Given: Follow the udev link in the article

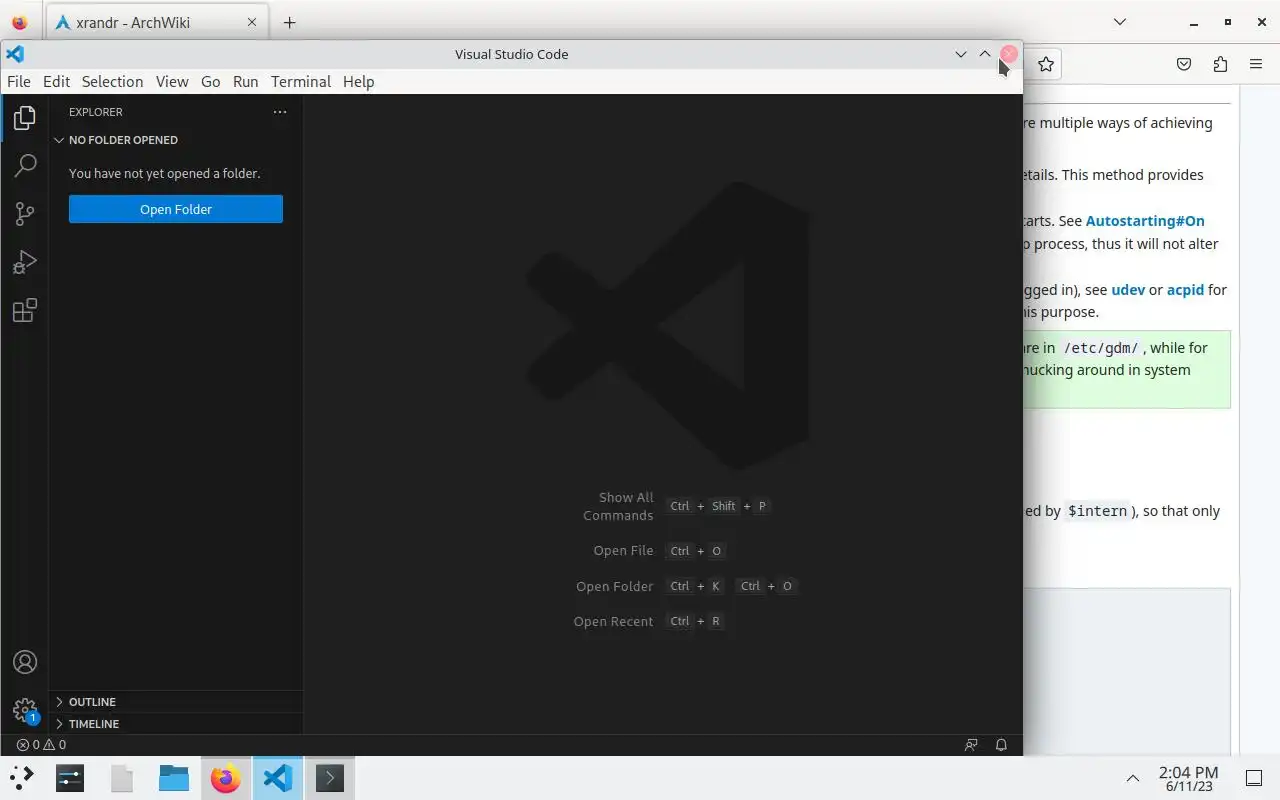Looking at the screenshot, I should (1128, 290).
